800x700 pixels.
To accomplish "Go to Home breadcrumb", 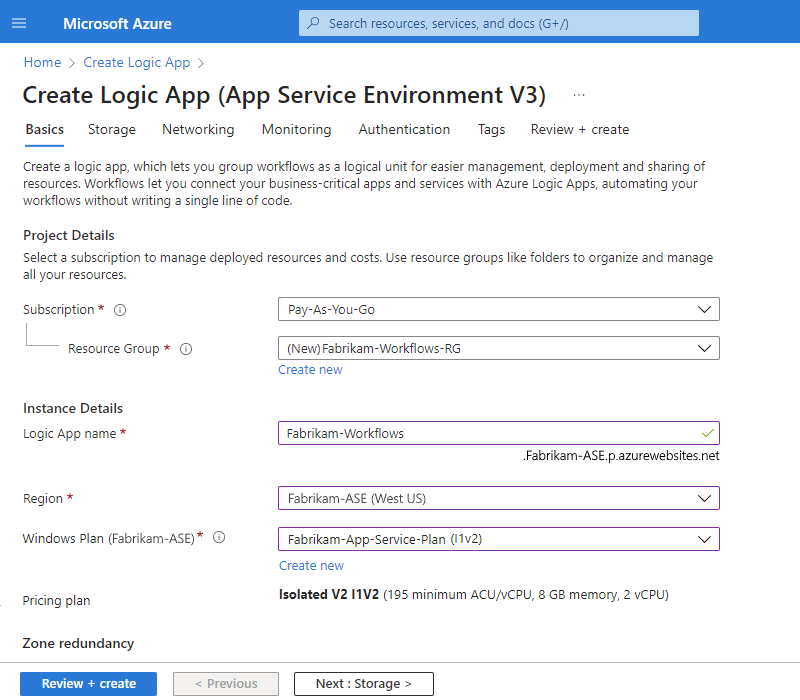I will pyautogui.click(x=42, y=62).
